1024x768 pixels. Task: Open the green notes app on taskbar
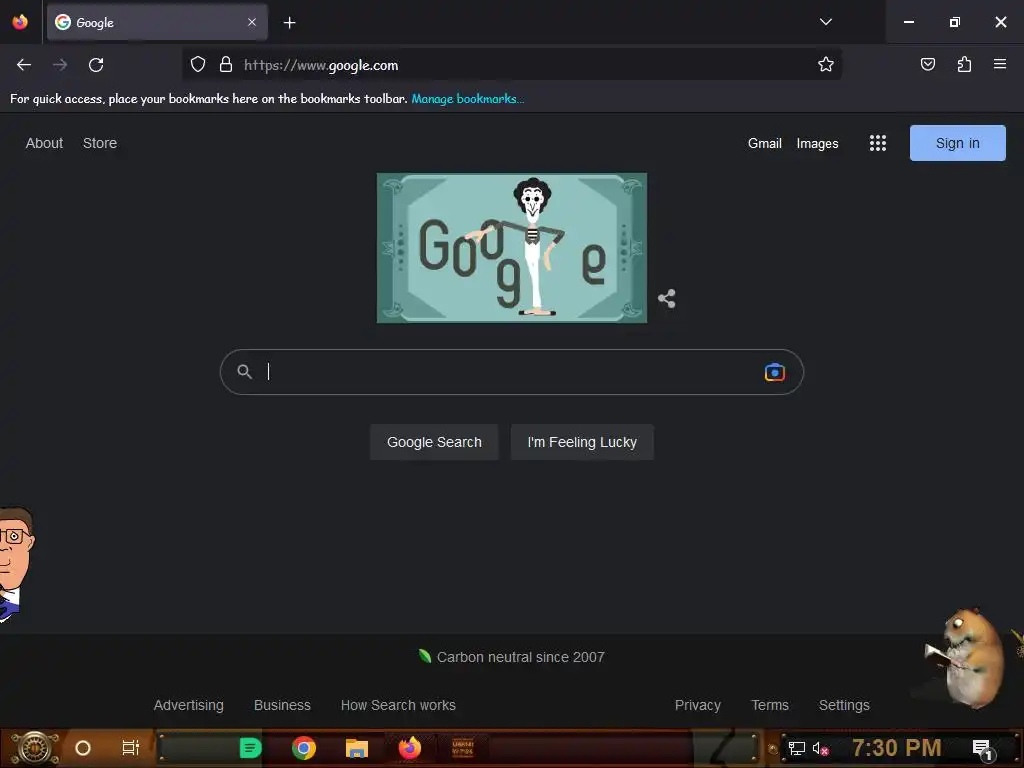tap(250, 748)
